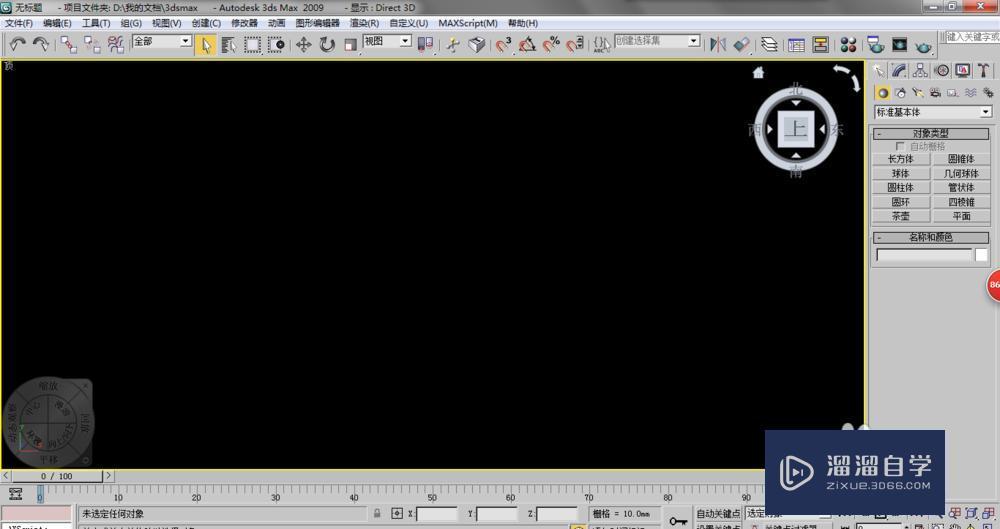Click the 茶壶 teapot button

click(x=901, y=216)
